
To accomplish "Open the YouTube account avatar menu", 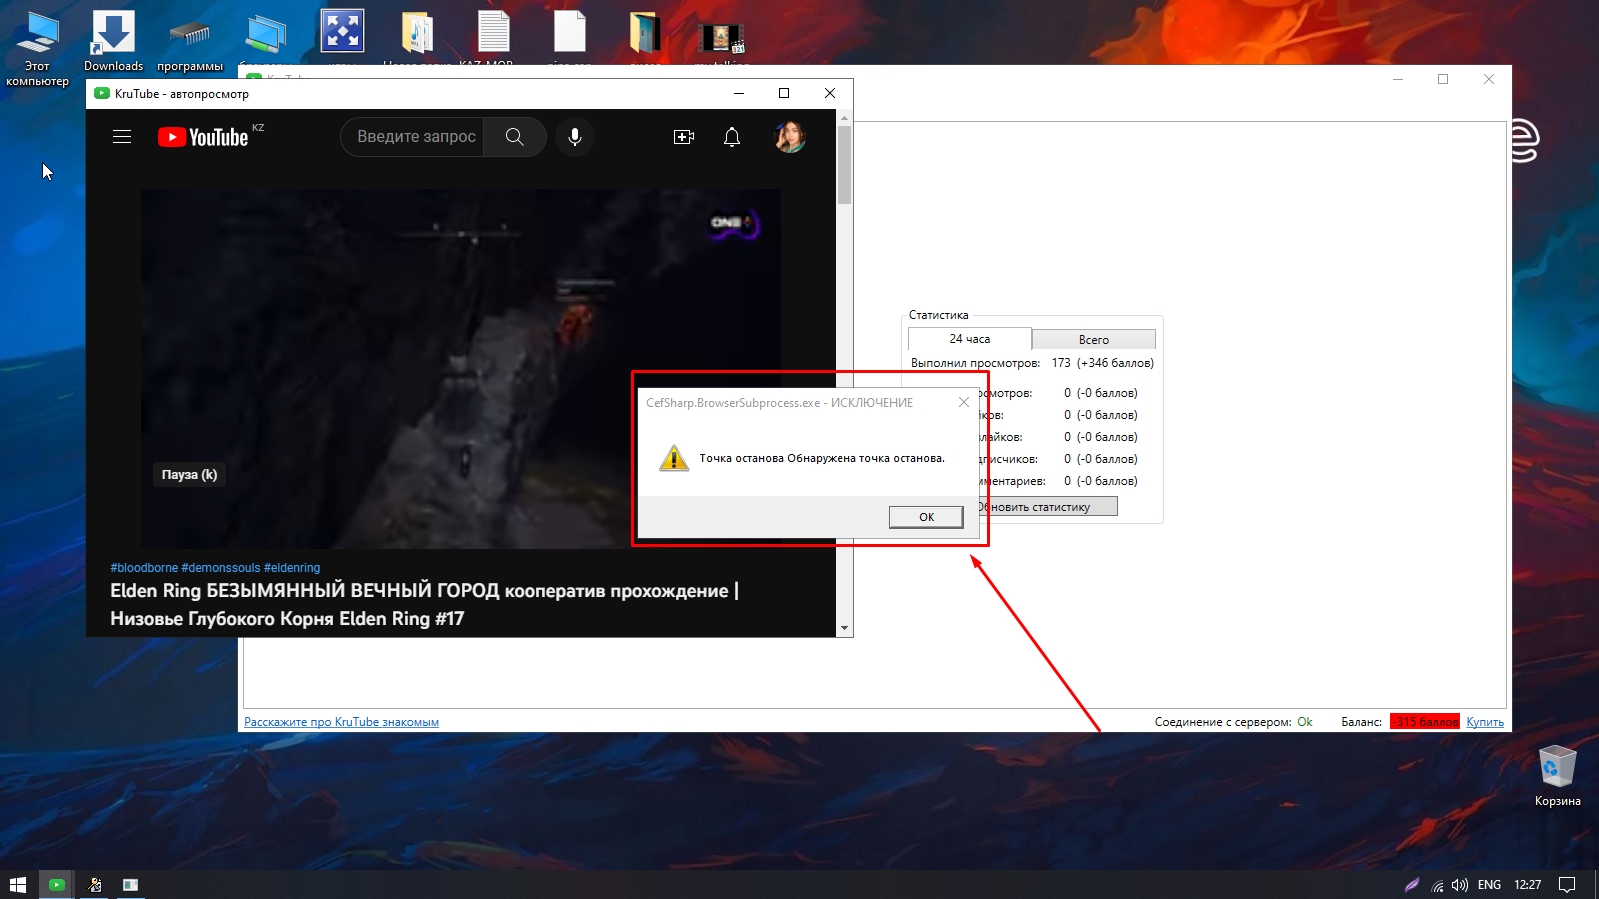I will [790, 137].
